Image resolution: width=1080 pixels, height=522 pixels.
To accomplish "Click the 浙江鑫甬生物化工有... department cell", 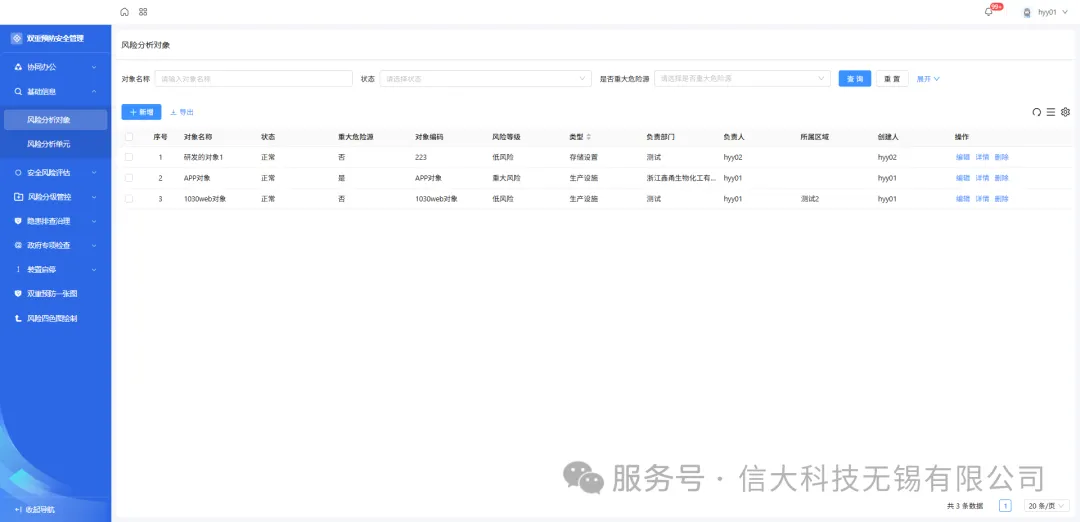I will click(681, 178).
